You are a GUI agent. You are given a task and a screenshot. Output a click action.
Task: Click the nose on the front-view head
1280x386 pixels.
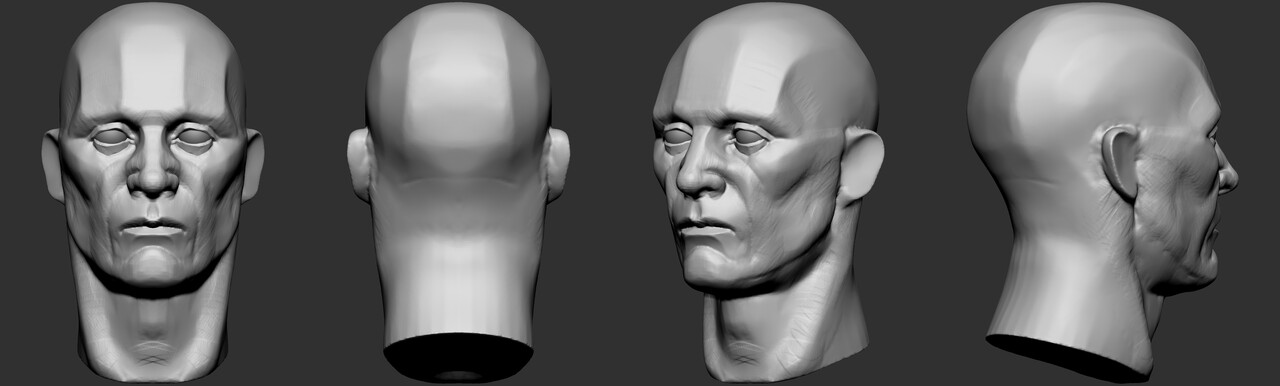[x=153, y=170]
